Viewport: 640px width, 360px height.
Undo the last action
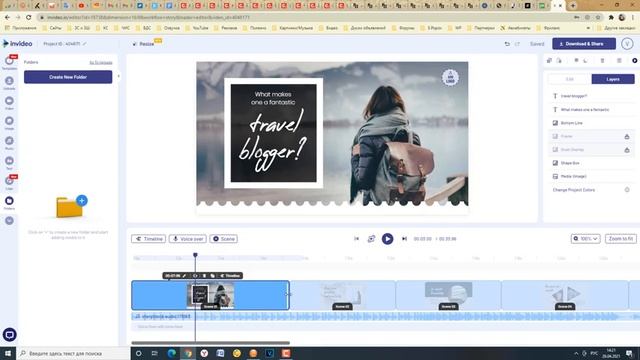coord(507,44)
